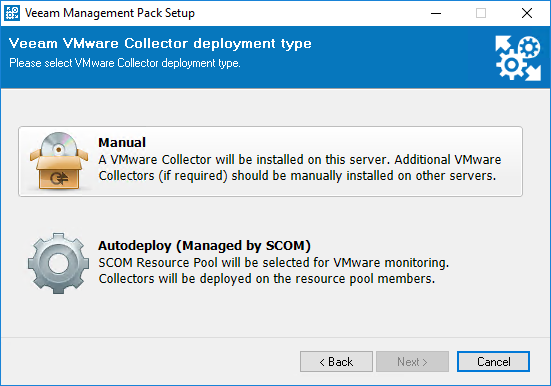Viewport: 551px width, 386px height.
Task: Click the Veeam app icon in title bar
Action: pos(12,13)
